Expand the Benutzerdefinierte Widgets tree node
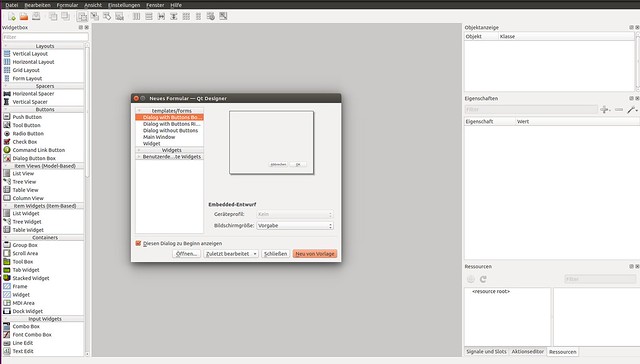The width and height of the screenshot is (640, 364). coord(139,157)
